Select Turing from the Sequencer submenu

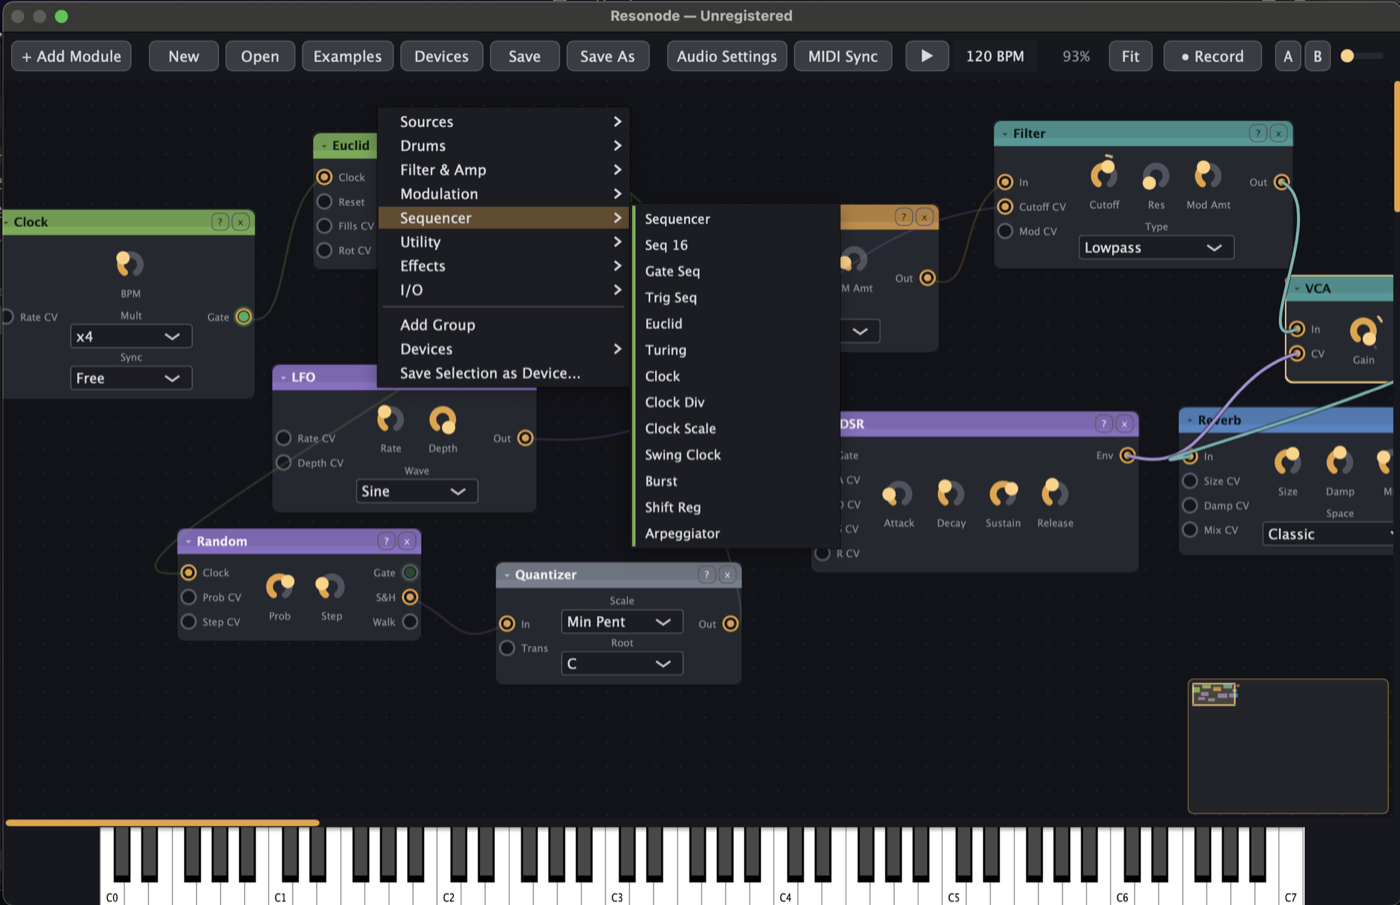737,350
